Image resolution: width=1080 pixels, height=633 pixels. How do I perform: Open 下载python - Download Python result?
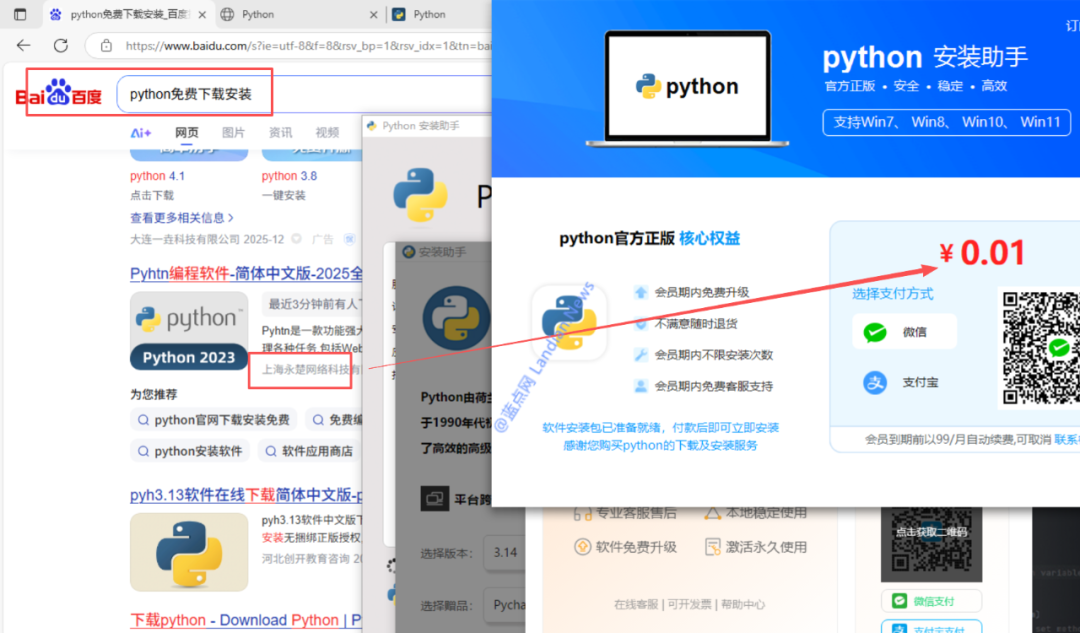(246, 620)
